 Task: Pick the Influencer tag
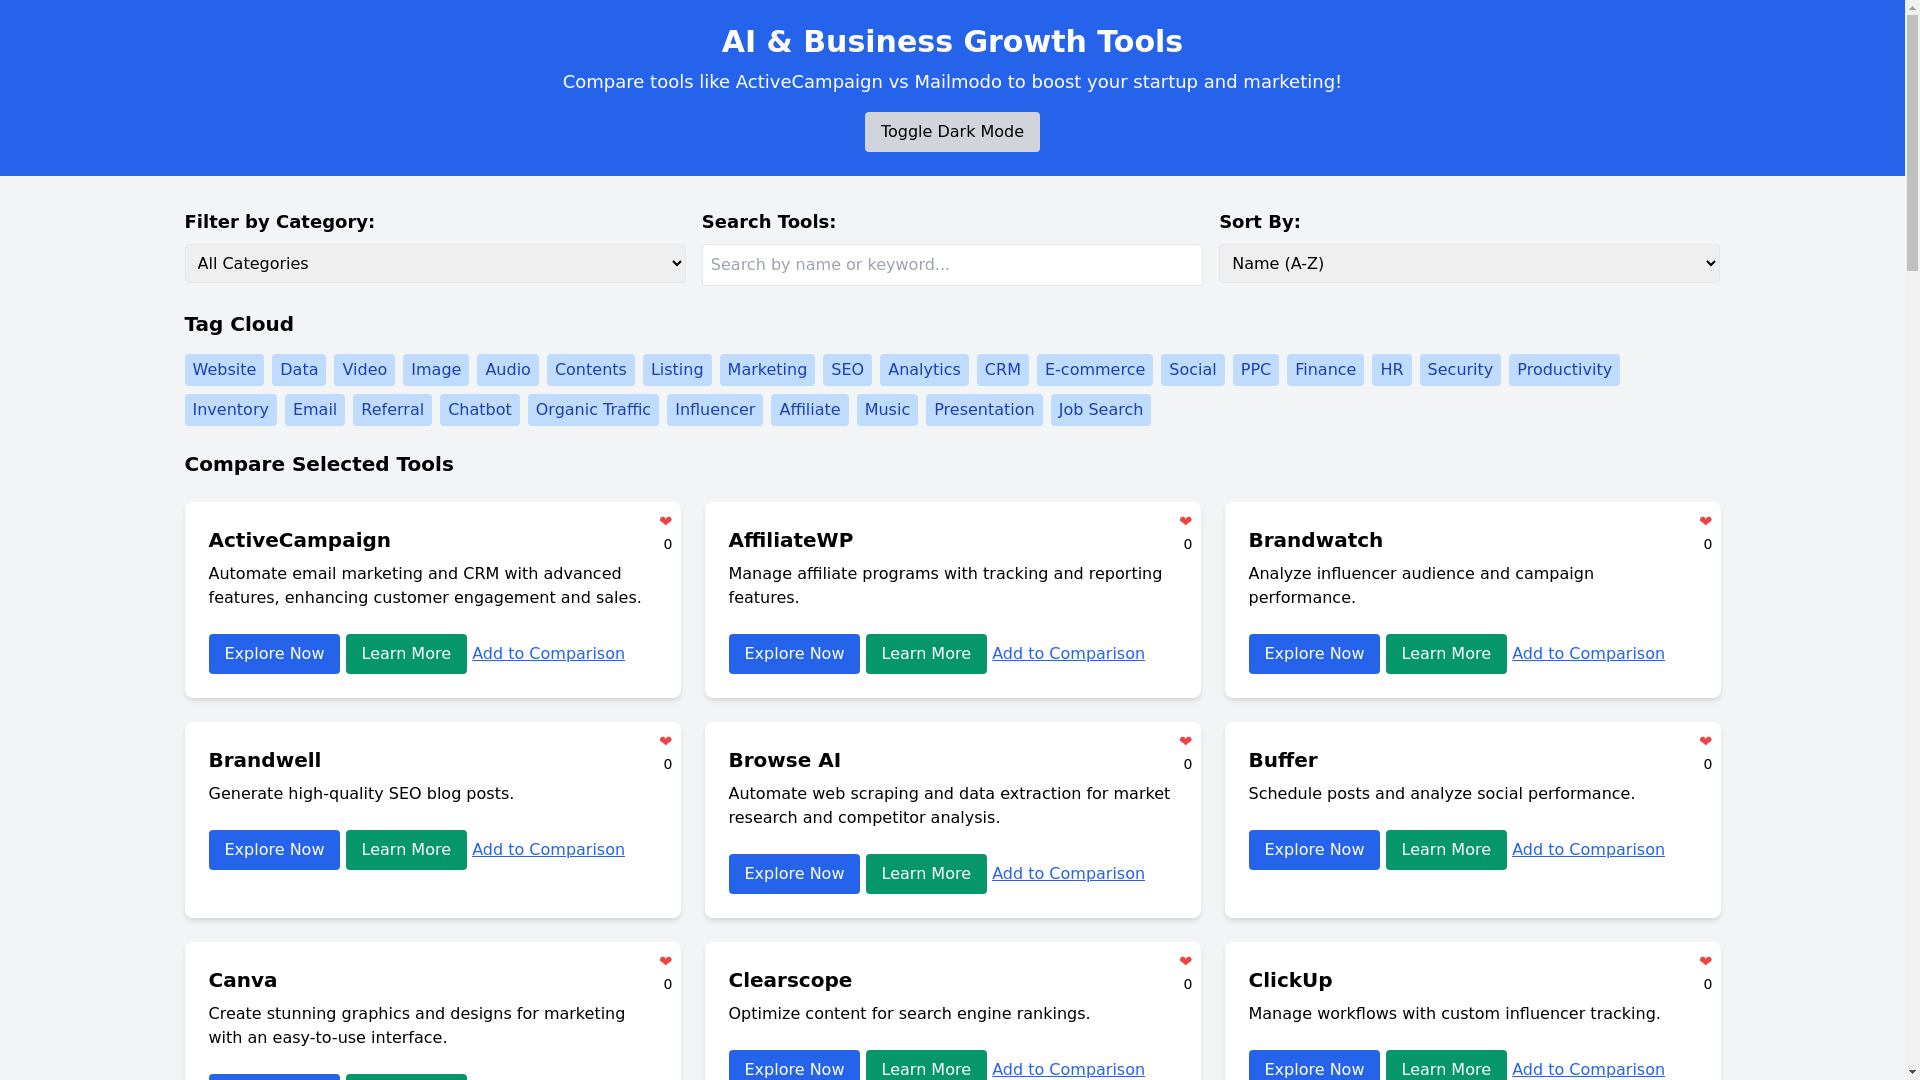coord(715,410)
